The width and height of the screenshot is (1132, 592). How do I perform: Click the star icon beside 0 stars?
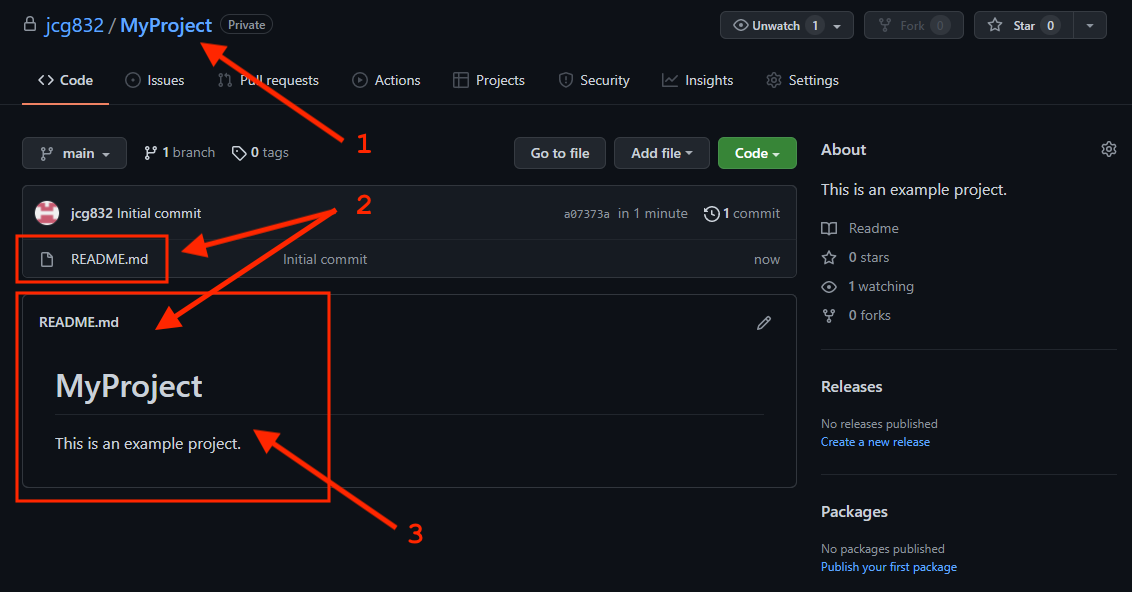(x=829, y=258)
